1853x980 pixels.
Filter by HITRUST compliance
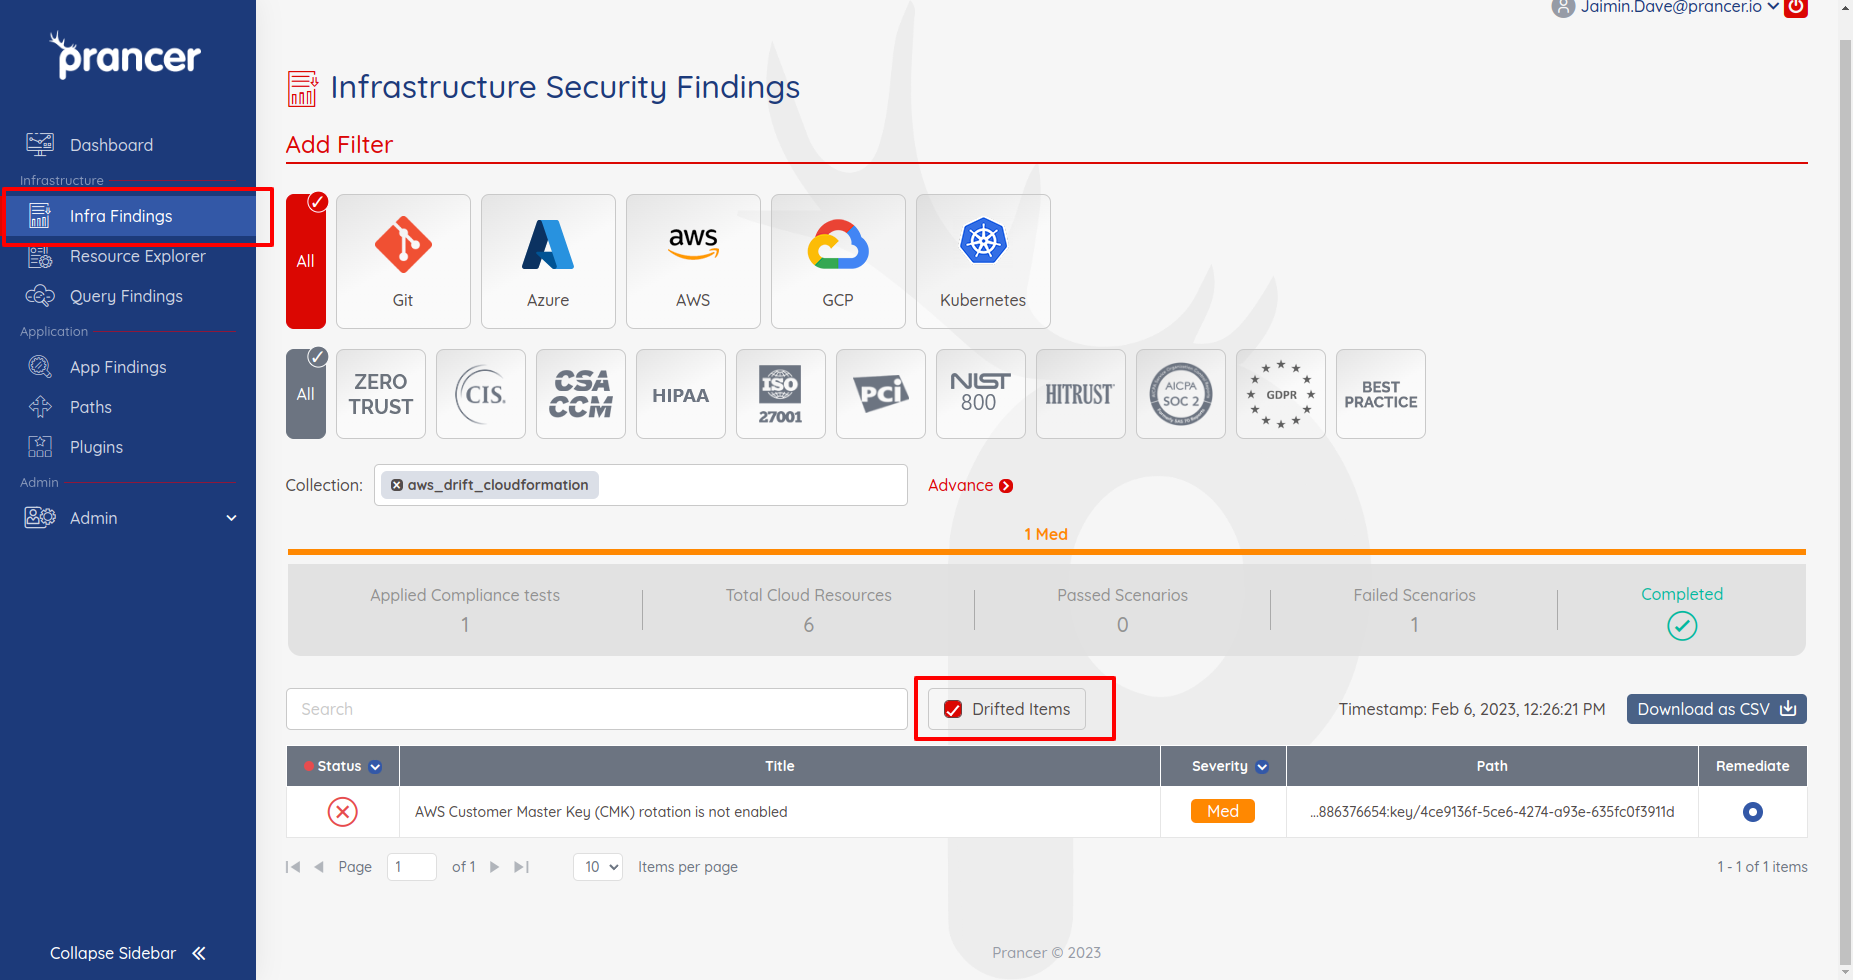pos(1081,394)
